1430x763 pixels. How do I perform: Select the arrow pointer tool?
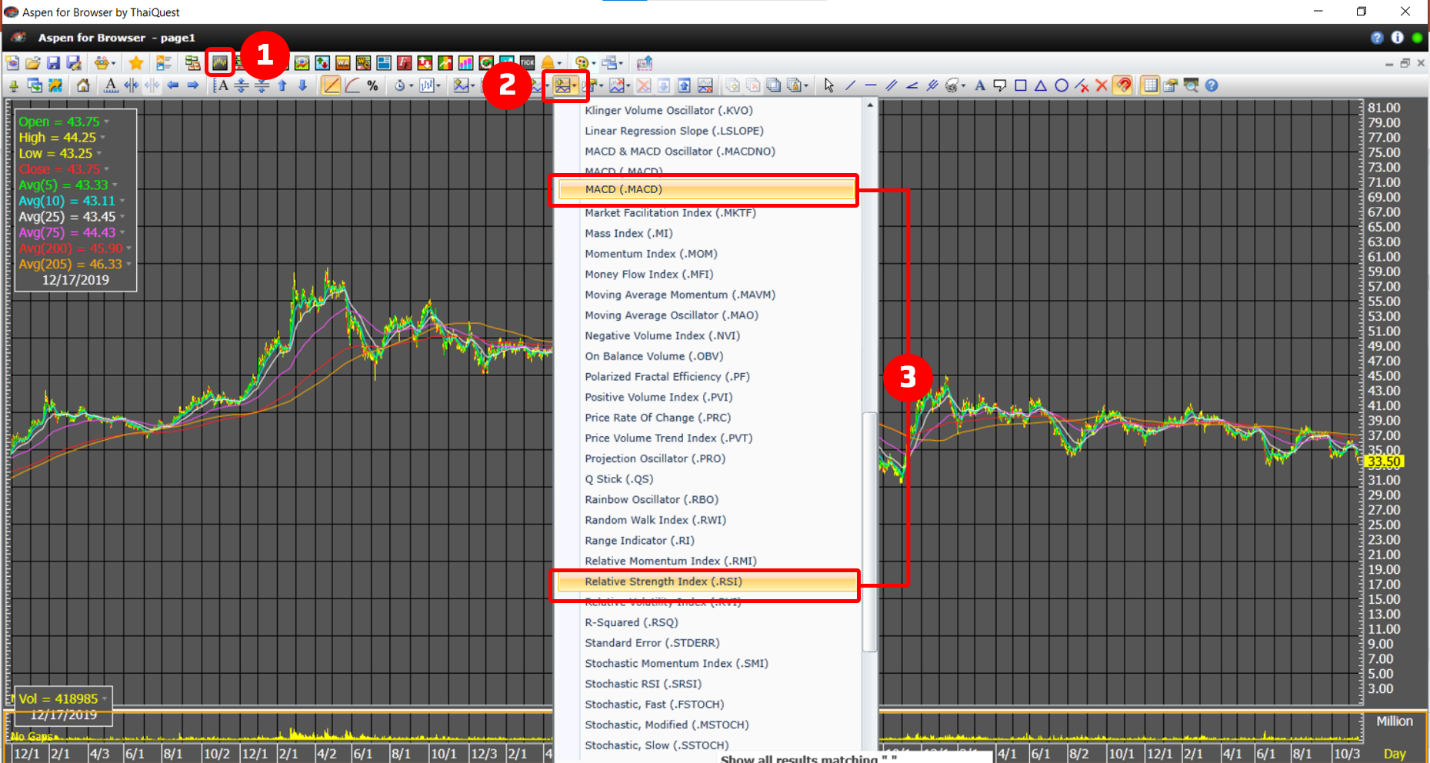click(829, 86)
